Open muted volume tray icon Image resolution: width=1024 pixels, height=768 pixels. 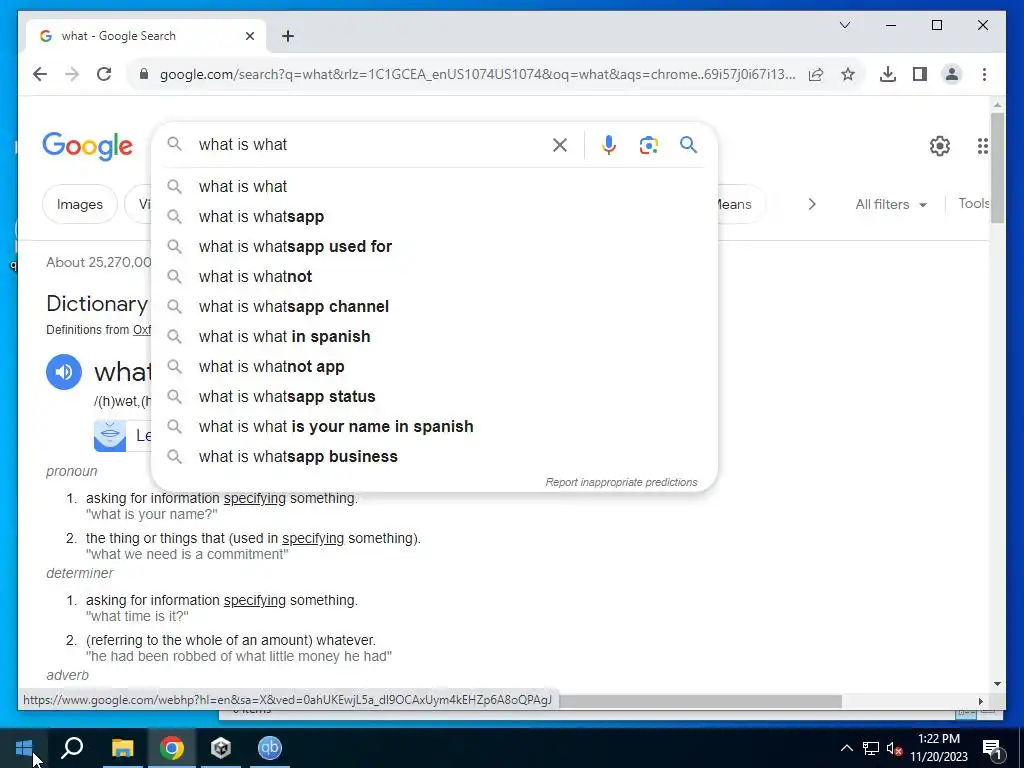pos(895,748)
